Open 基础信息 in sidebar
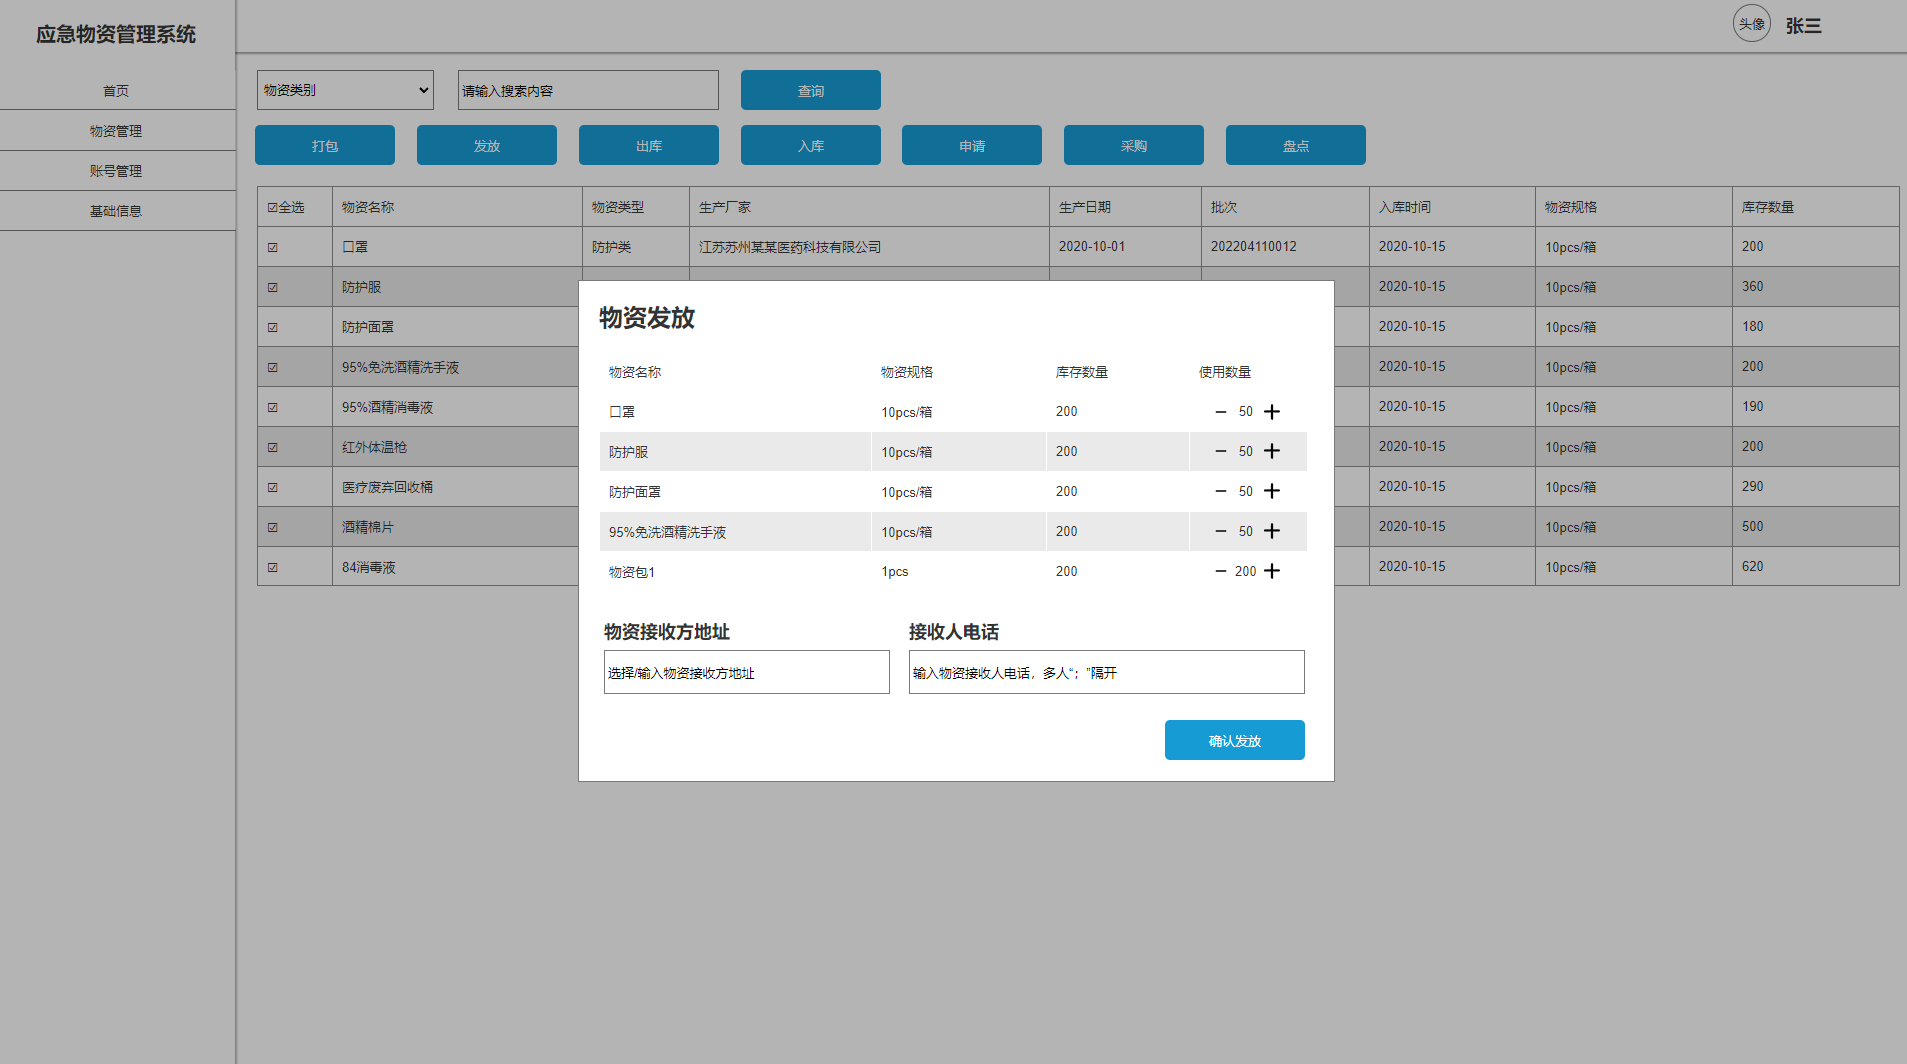This screenshot has width=1907, height=1064. (x=116, y=211)
